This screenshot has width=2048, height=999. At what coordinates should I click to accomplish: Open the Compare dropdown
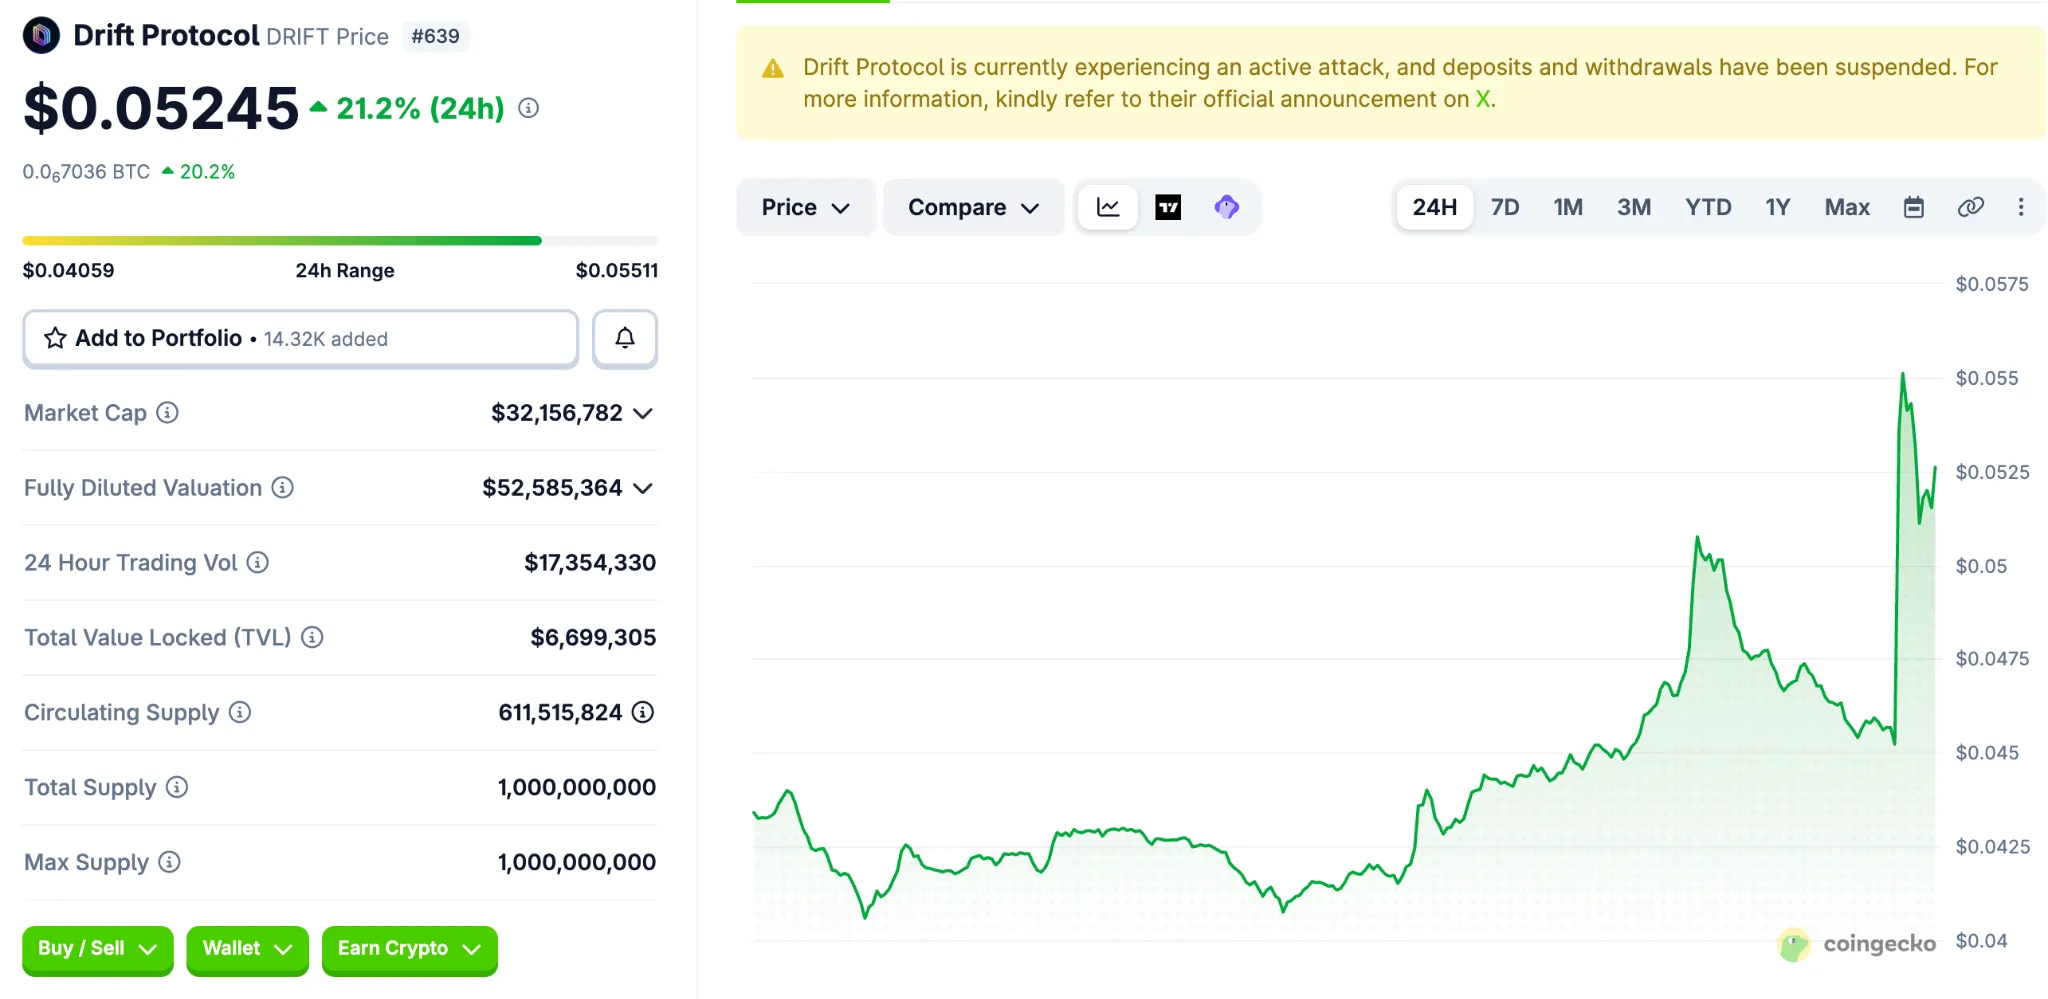973,207
